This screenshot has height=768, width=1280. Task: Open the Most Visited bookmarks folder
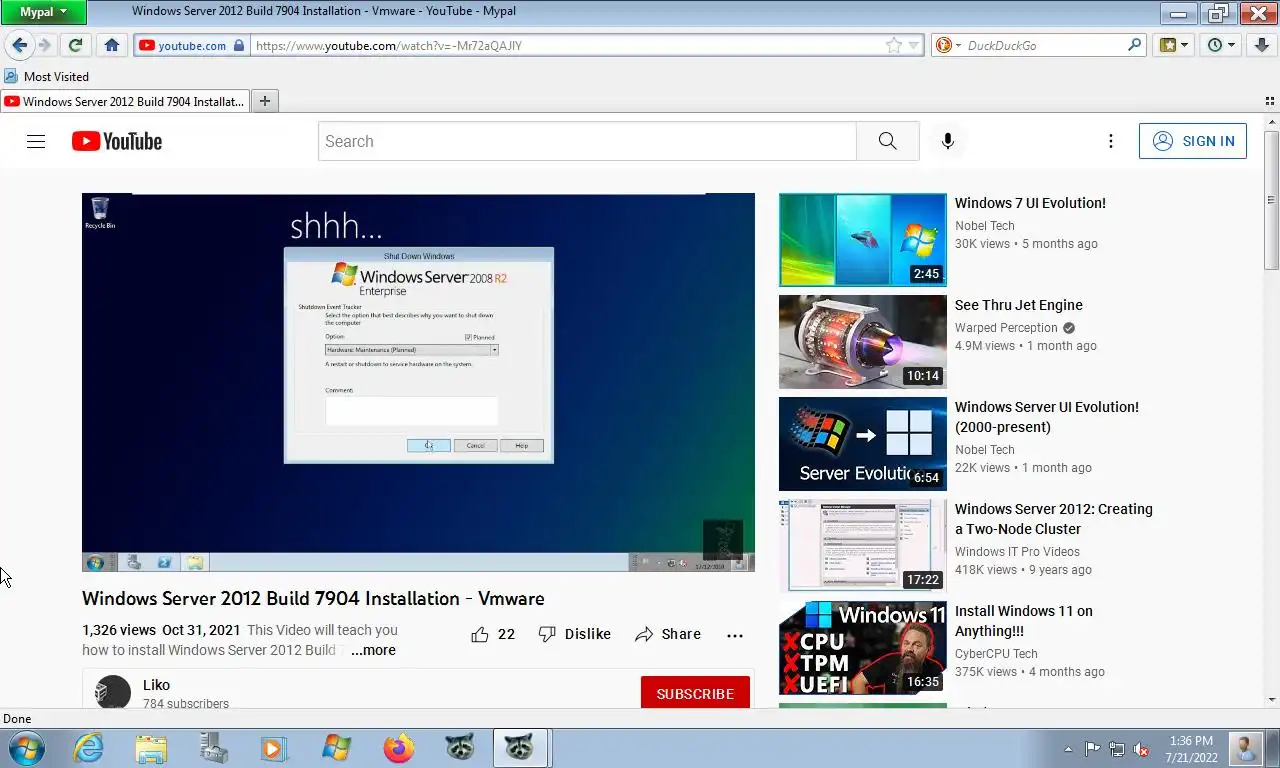(46, 76)
